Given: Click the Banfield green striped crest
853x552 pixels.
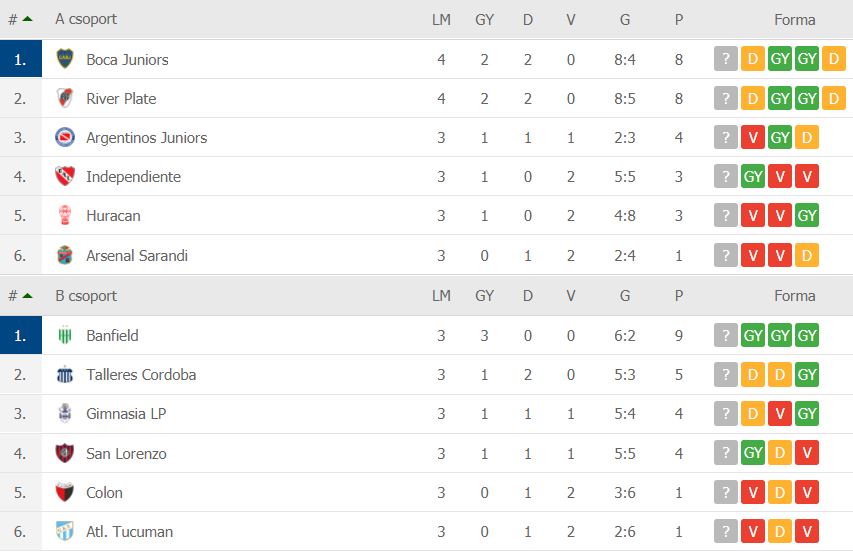Looking at the screenshot, I should click(65, 335).
